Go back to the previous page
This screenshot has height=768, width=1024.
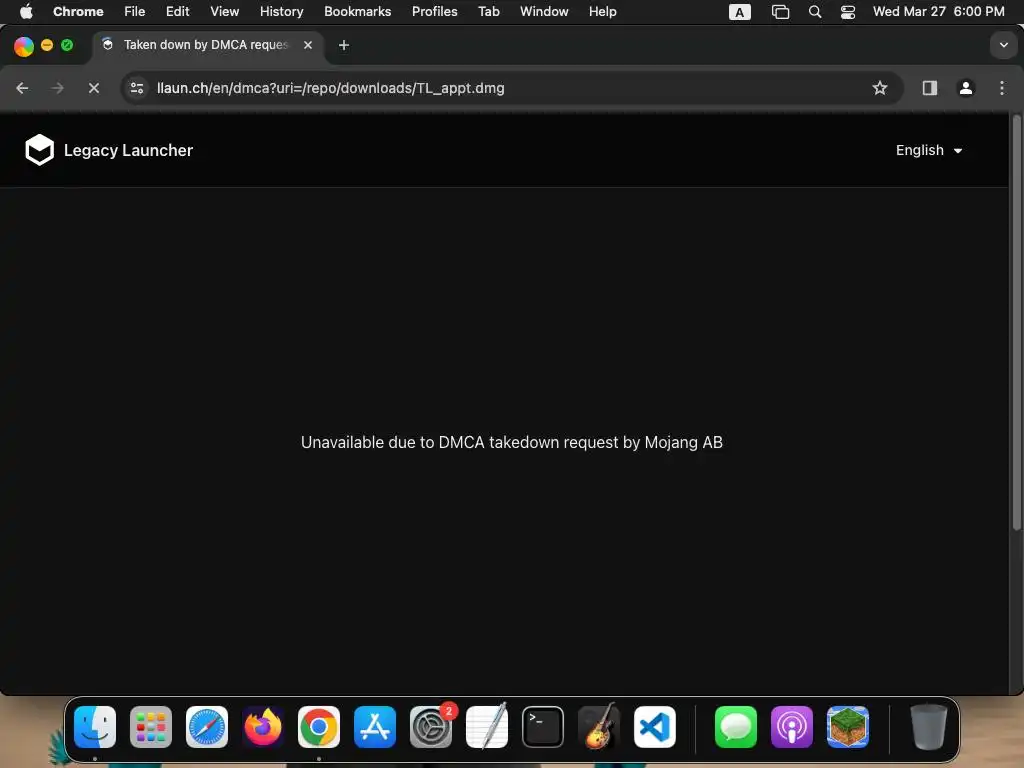coord(22,88)
